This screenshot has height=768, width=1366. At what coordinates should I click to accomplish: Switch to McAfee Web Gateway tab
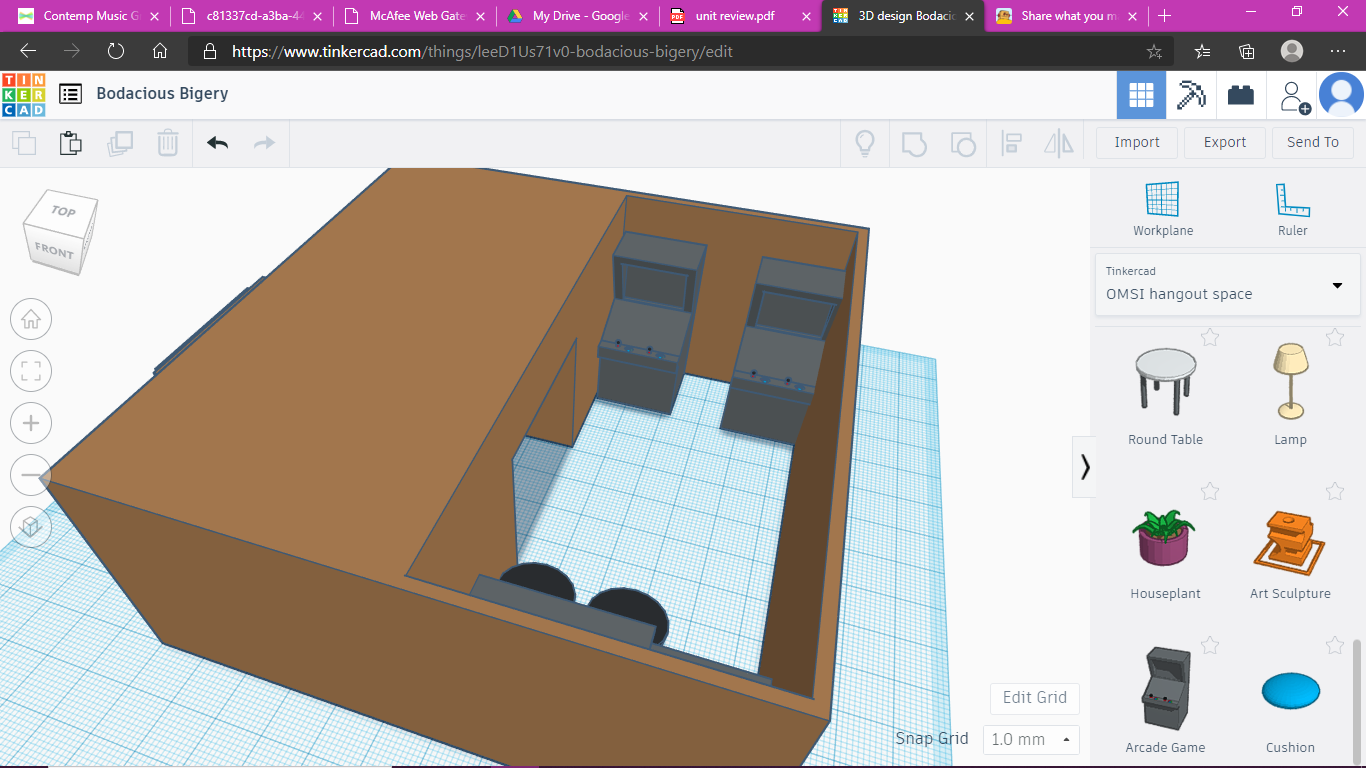click(414, 16)
